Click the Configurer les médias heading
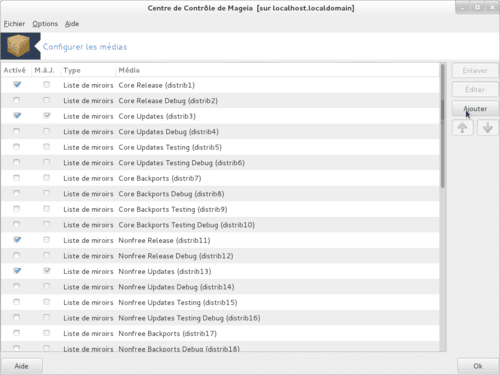Screen dimensions: 500x375 point(85,47)
